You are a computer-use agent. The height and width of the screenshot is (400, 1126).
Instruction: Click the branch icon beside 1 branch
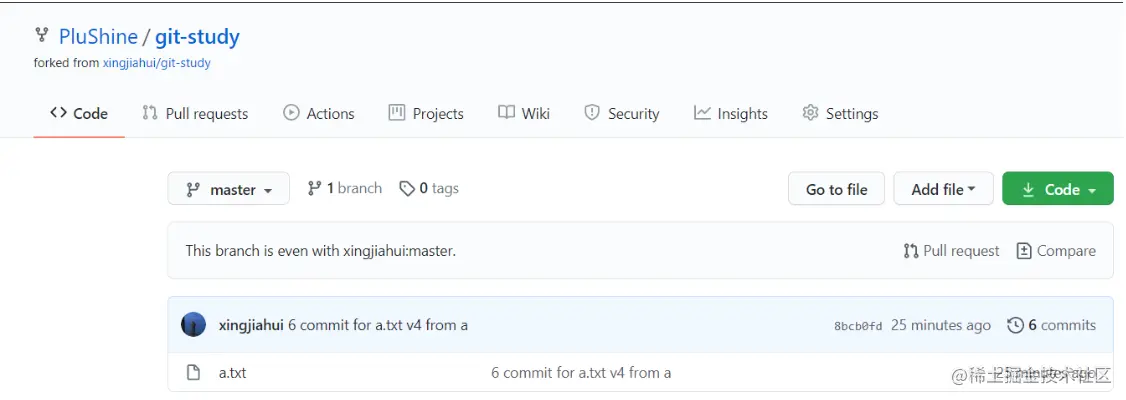[x=315, y=188]
